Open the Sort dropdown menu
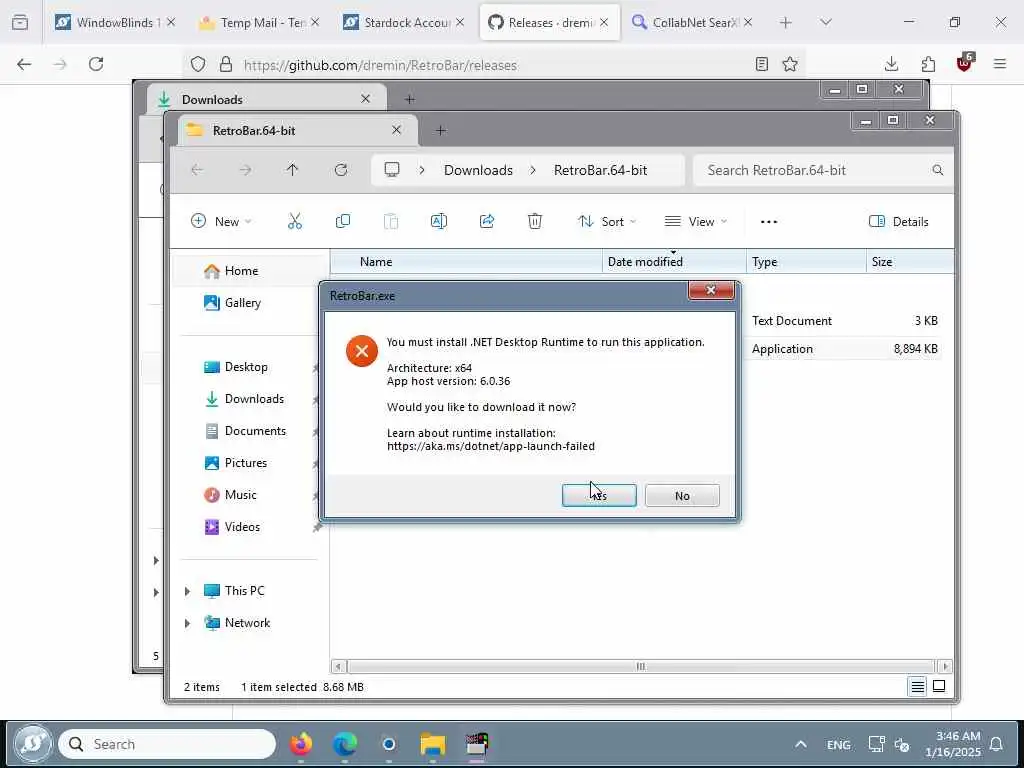The image size is (1024, 768). [607, 221]
